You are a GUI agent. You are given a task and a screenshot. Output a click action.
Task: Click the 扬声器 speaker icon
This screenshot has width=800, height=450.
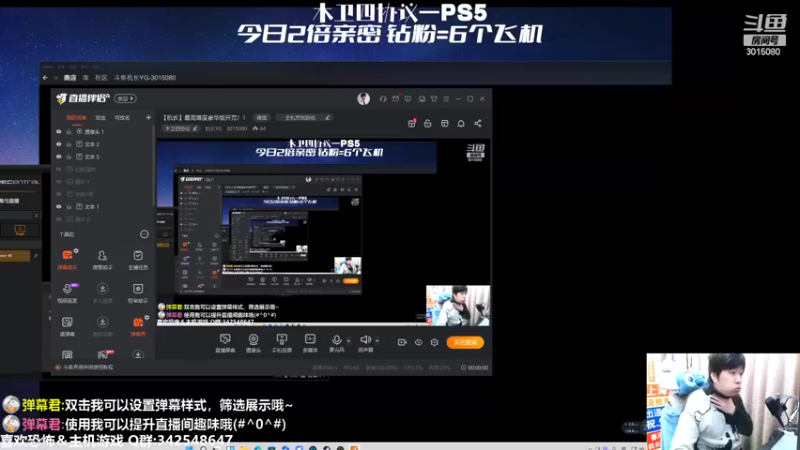[365, 340]
